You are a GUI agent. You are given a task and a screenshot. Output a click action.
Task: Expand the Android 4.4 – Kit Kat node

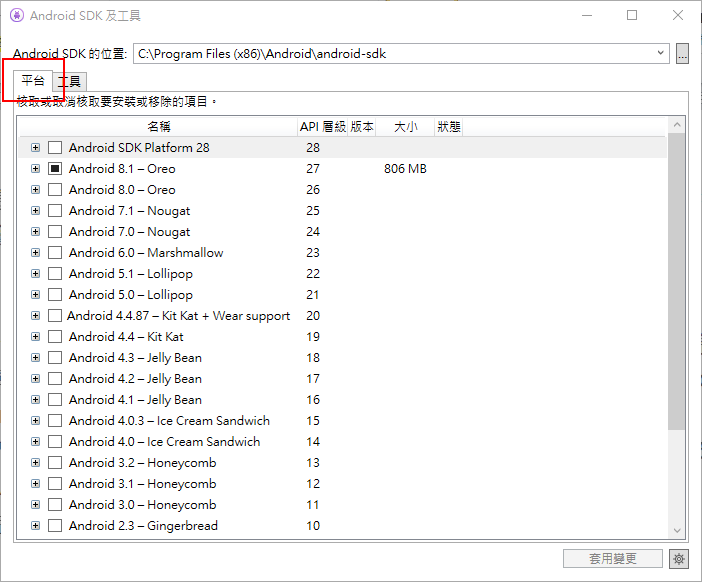pyautogui.click(x=35, y=337)
